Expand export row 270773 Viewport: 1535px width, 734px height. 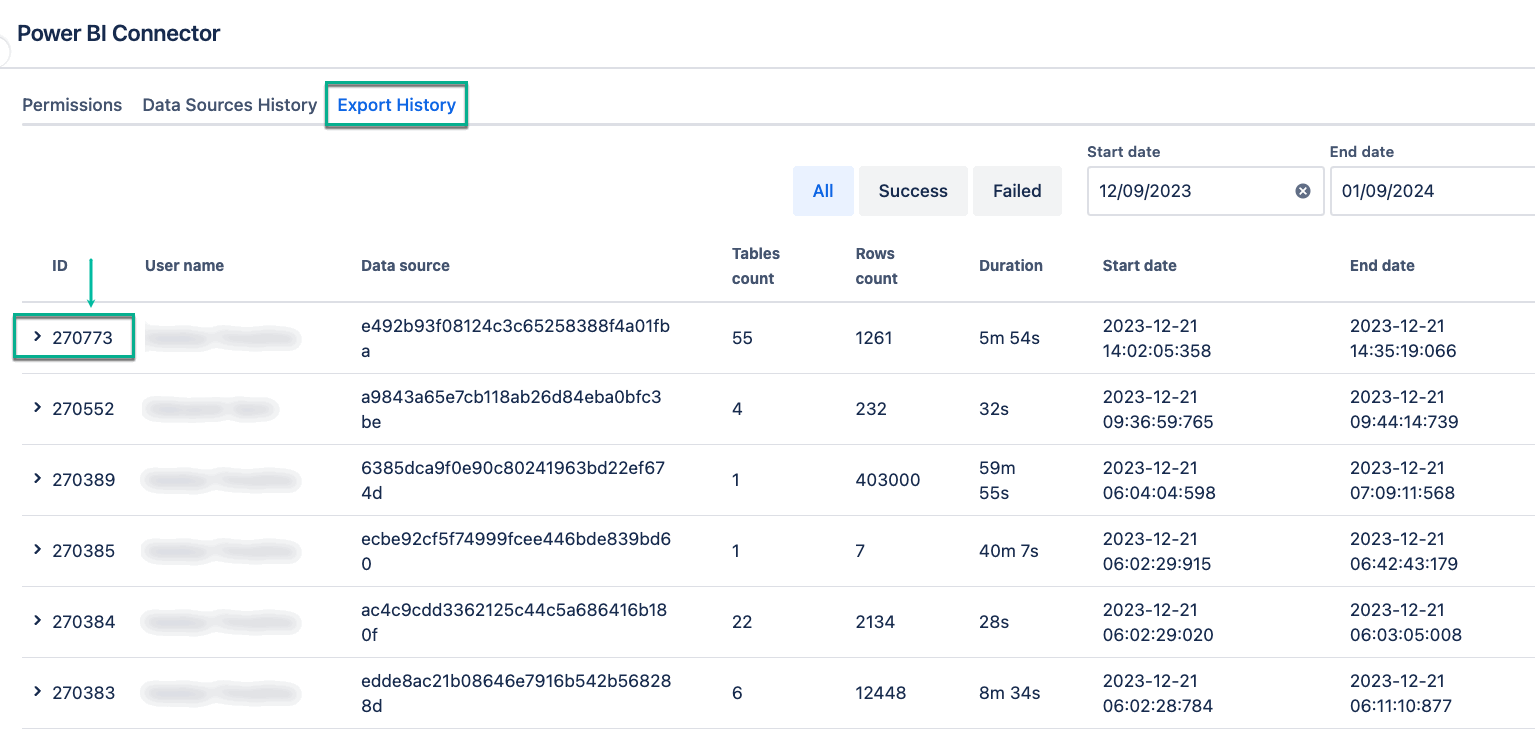[38, 337]
